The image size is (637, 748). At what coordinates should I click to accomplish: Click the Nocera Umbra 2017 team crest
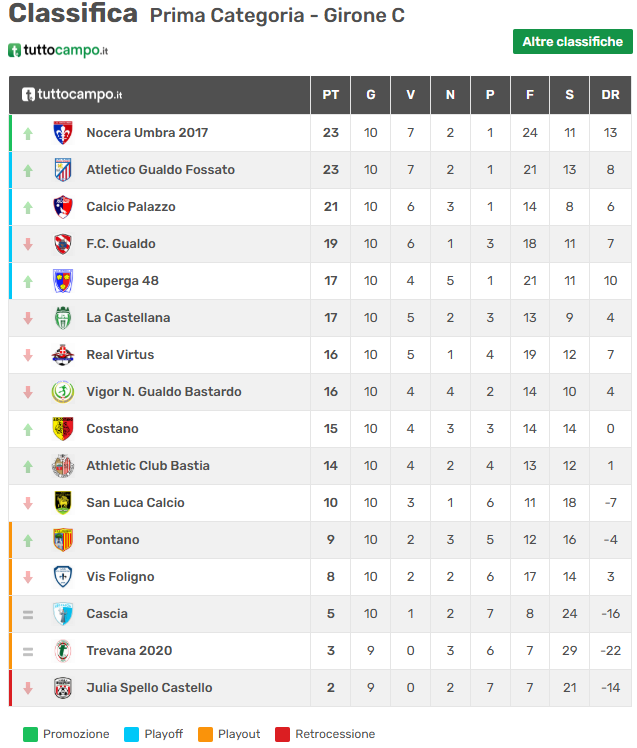[63, 133]
